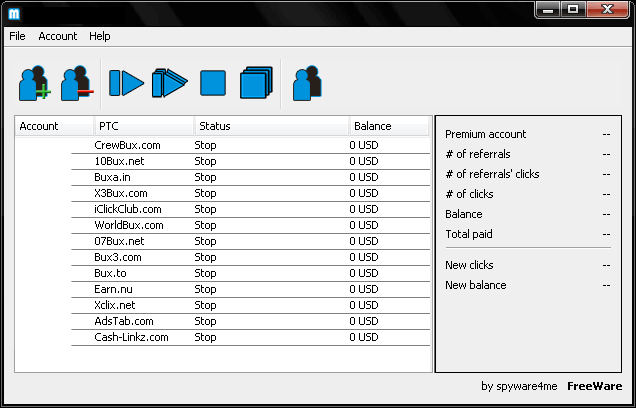Click the Premium account label
The height and width of the screenshot is (408, 636).
pyautogui.click(x=486, y=134)
